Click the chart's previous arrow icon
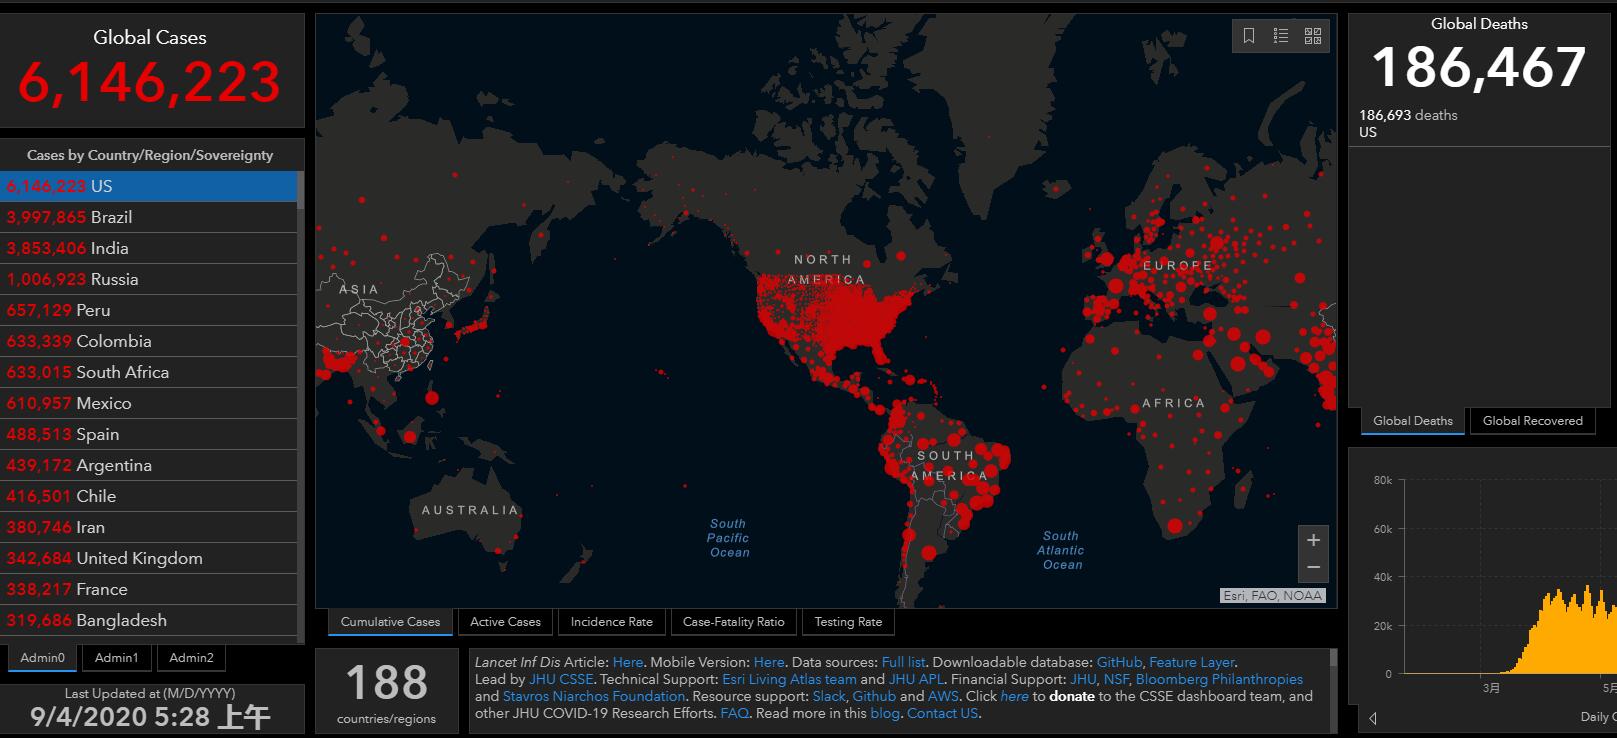 click(1373, 718)
